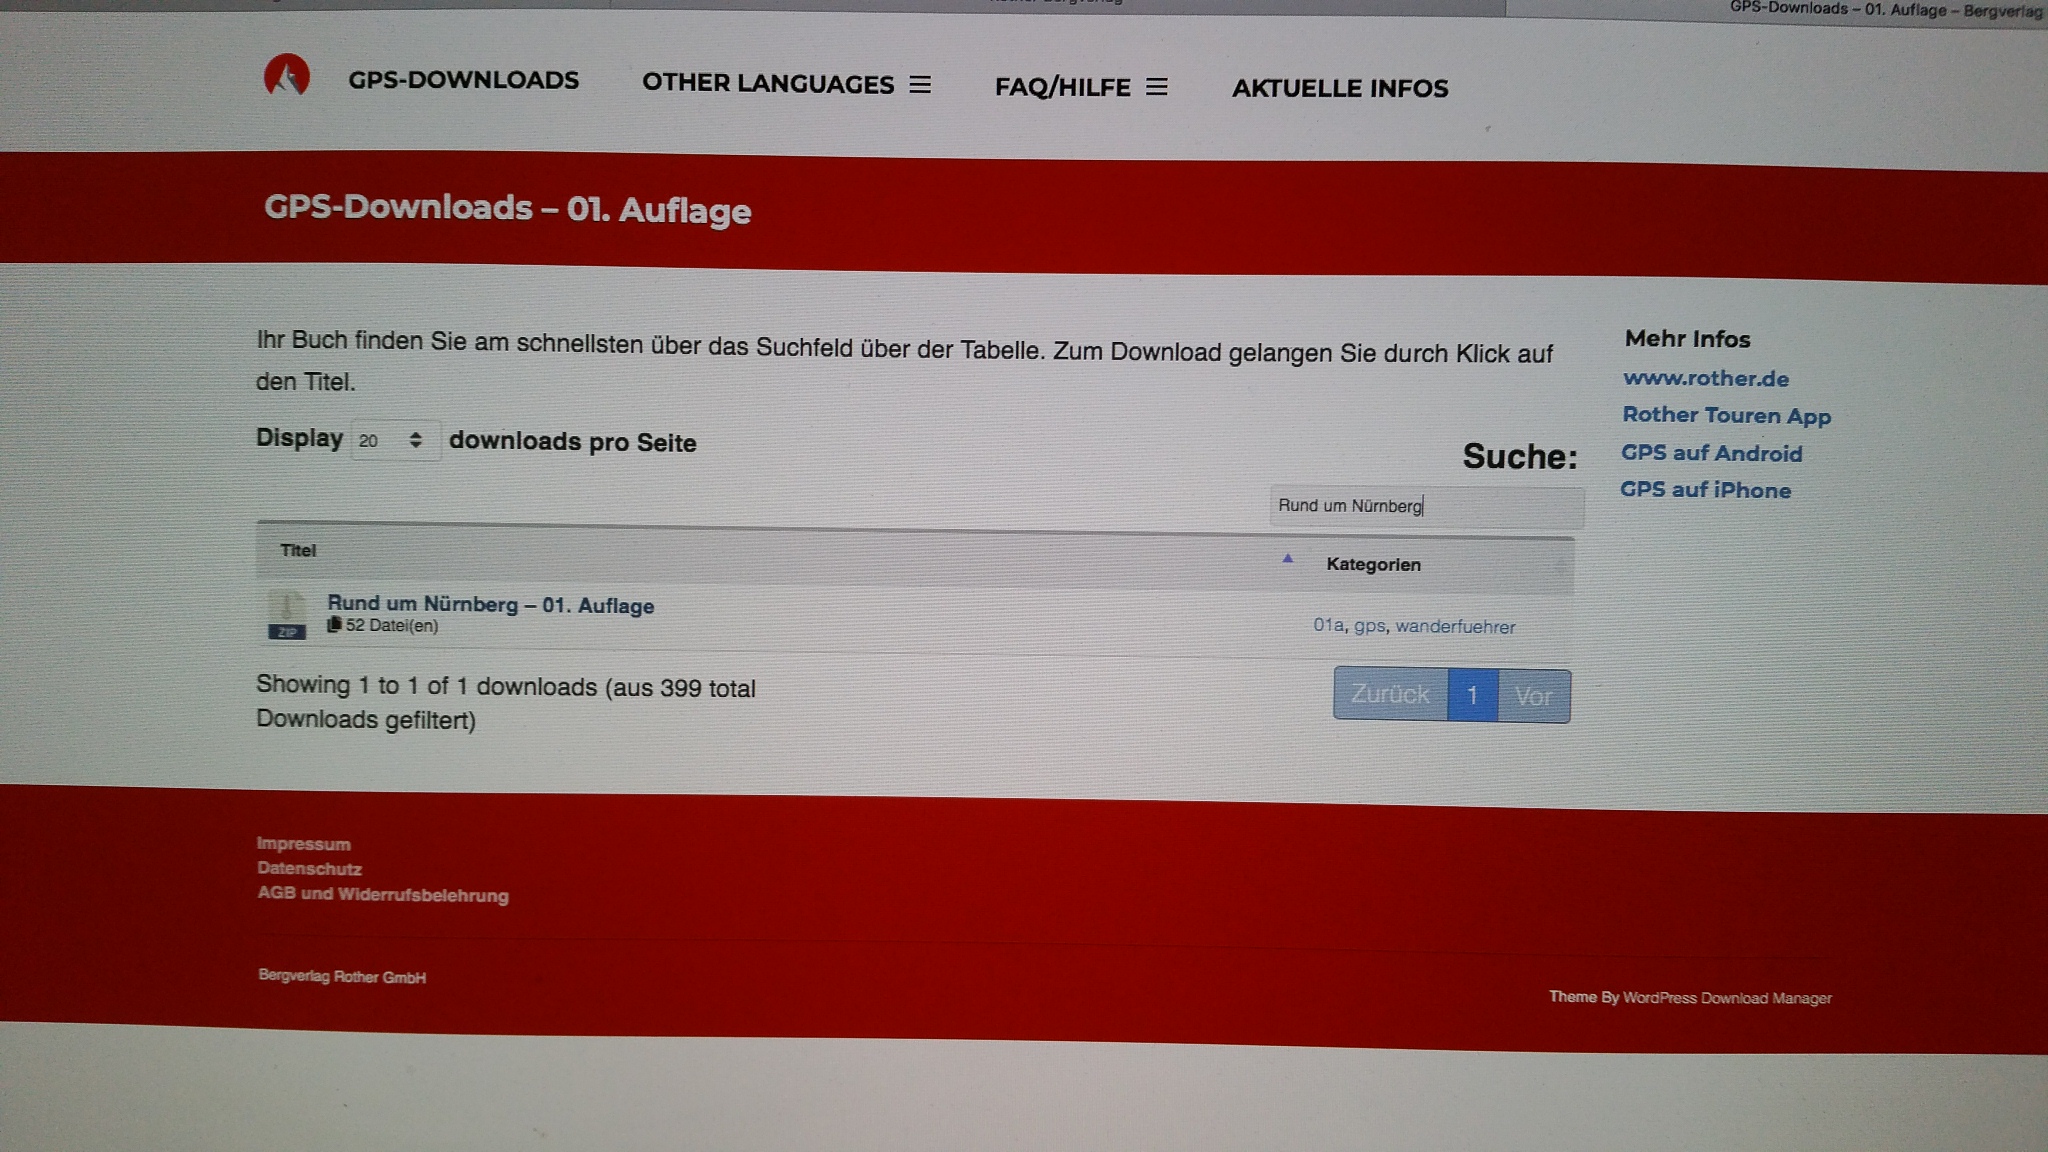Image resolution: width=2048 pixels, height=1152 pixels.
Task: Go to AKTUELLE INFOS page
Action: 1340,88
